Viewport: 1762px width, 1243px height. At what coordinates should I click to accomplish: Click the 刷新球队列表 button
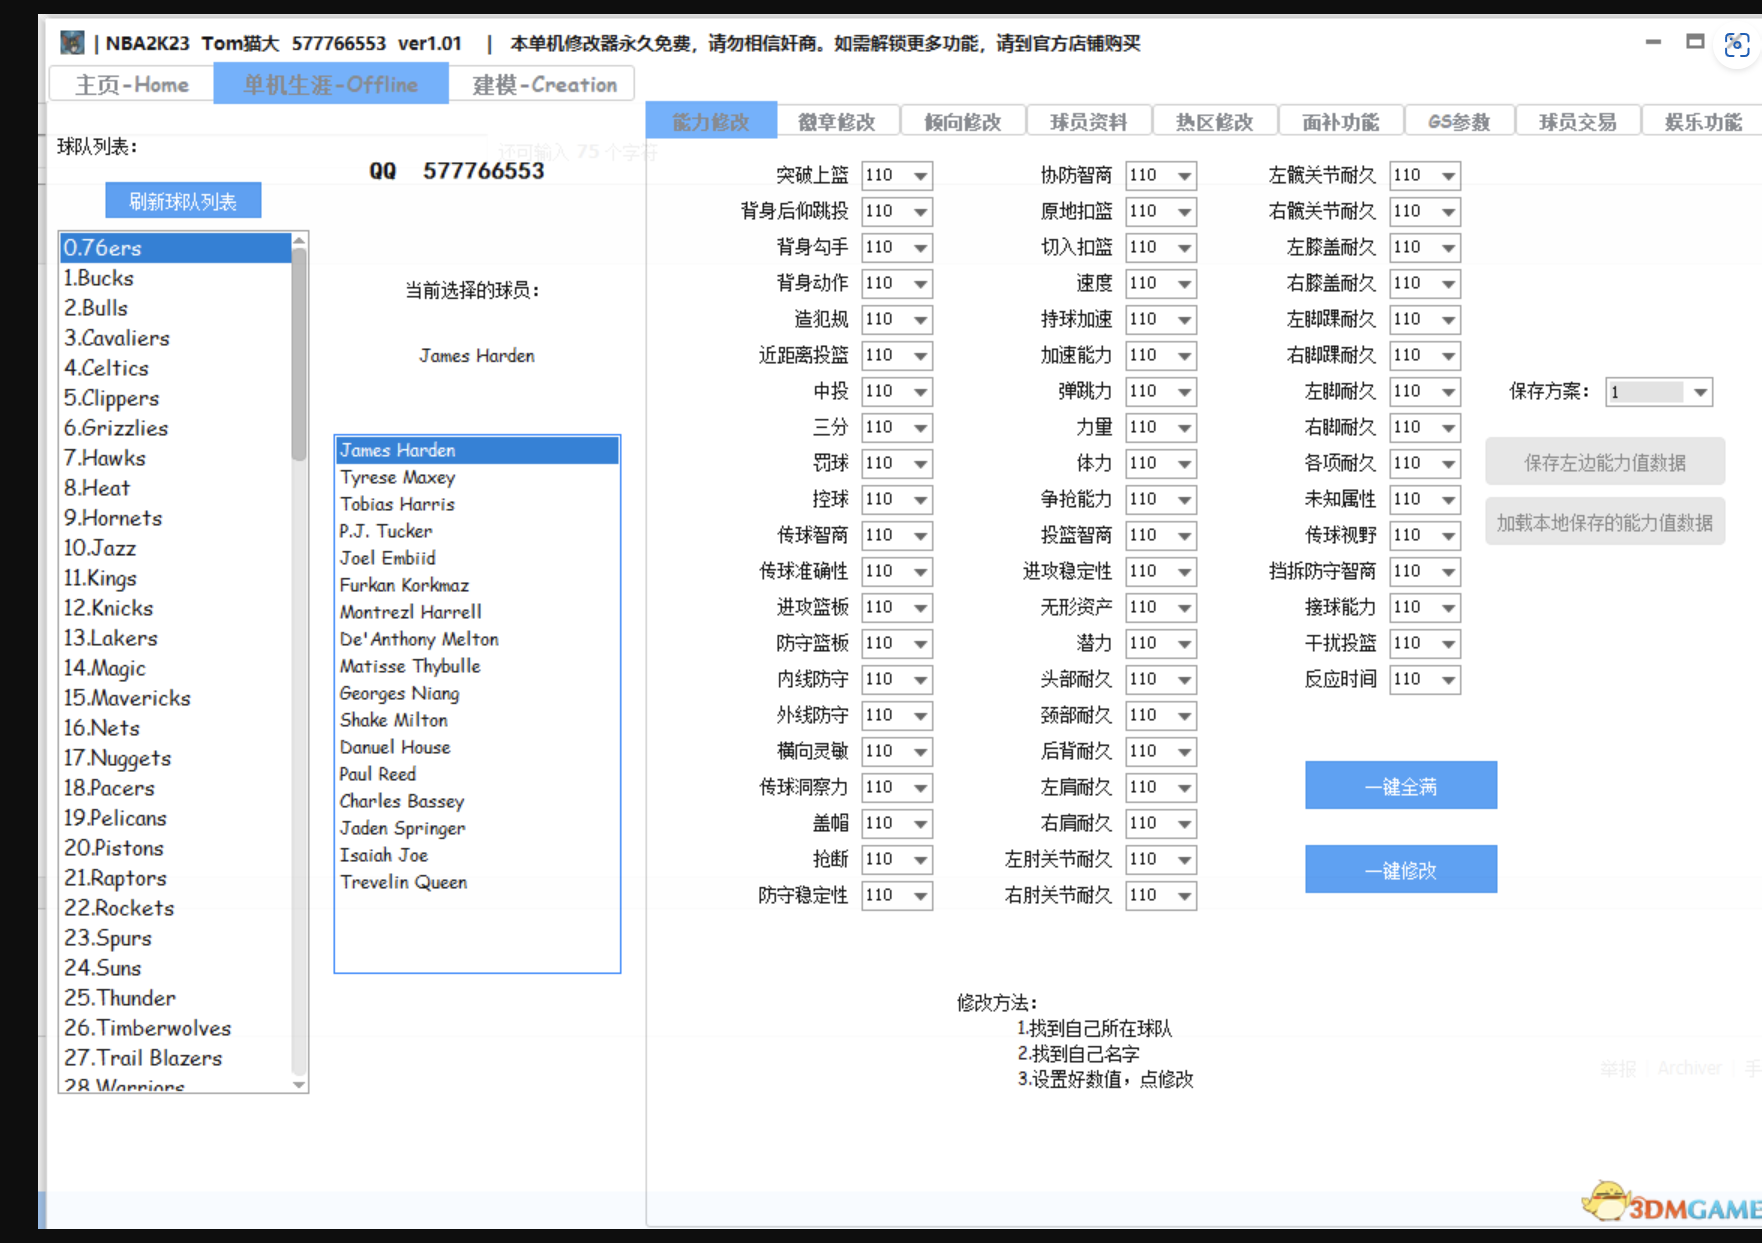183,201
